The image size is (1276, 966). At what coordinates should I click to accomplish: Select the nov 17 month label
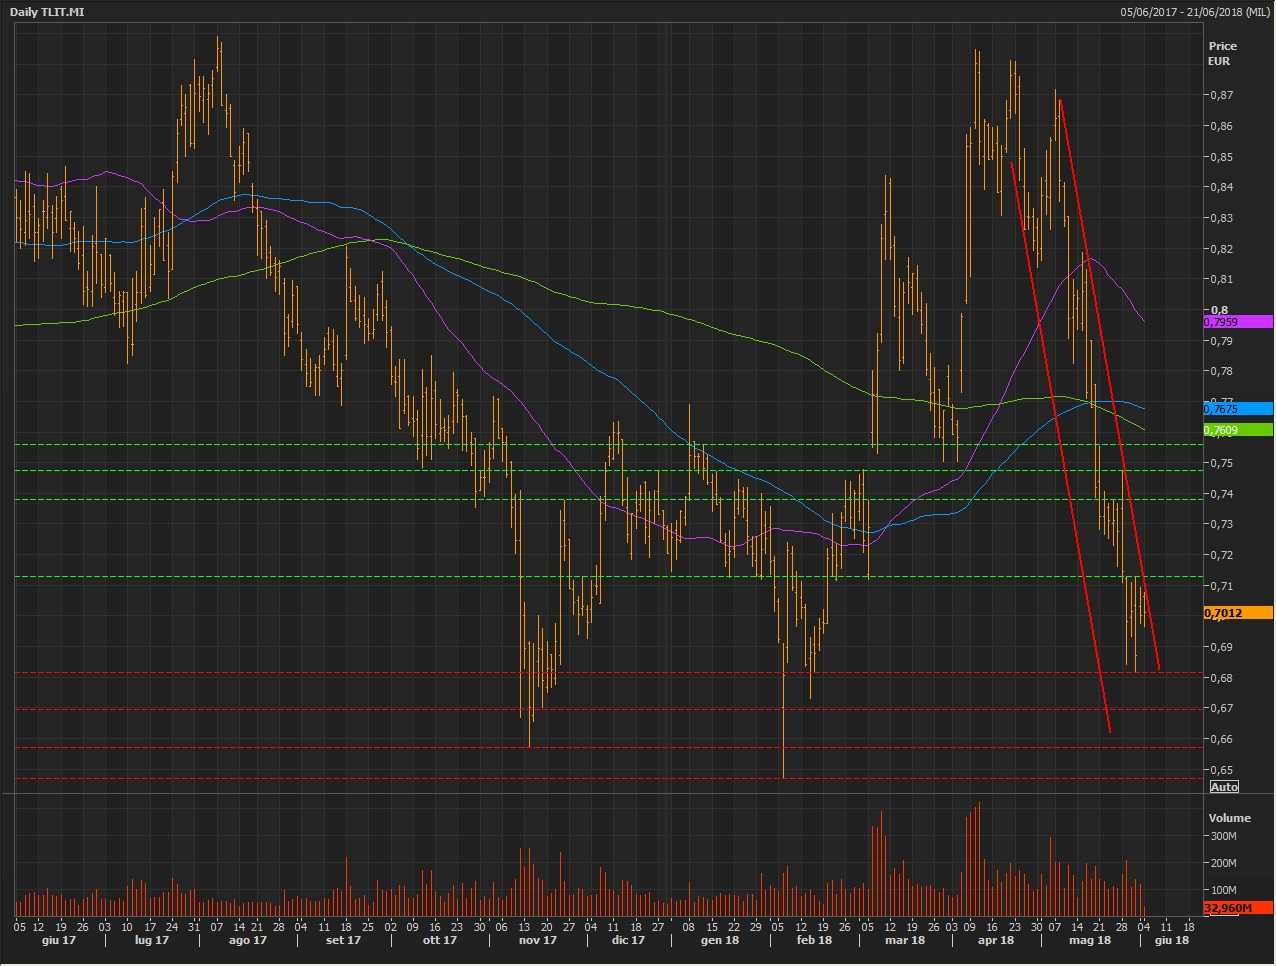tap(537, 940)
